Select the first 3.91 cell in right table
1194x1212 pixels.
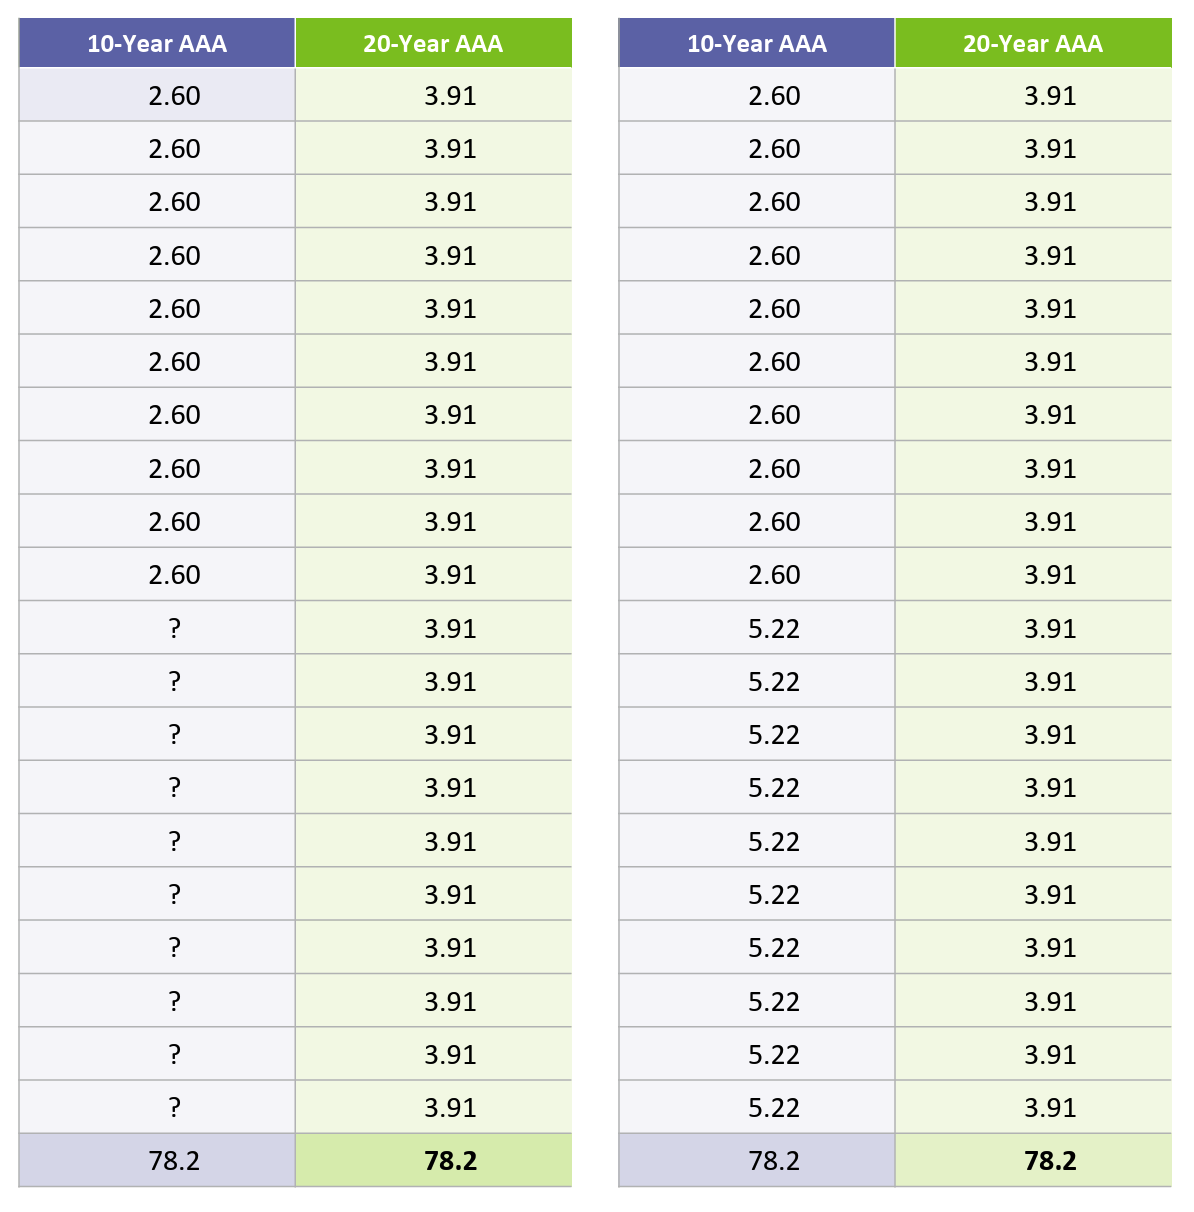(x=1051, y=96)
